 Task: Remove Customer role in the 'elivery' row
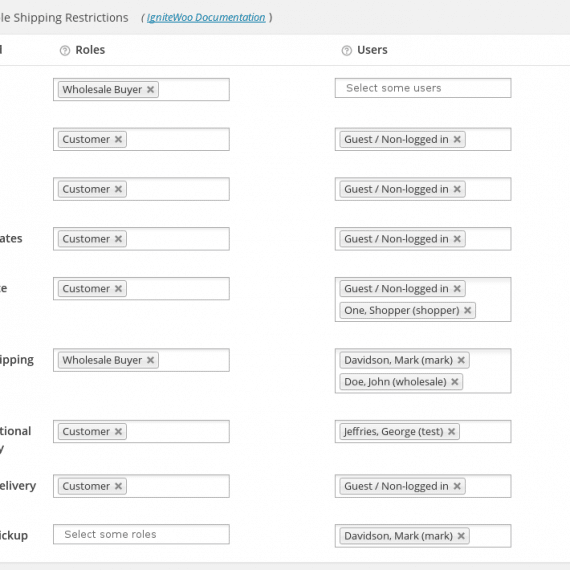click(118, 486)
